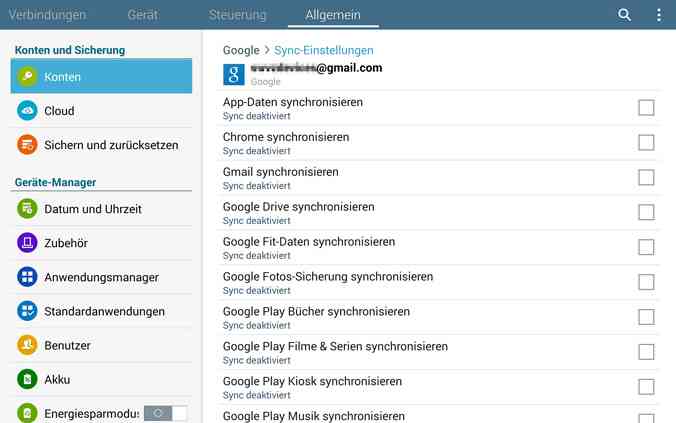Tap the Akku battery icon
This screenshot has height=423, width=676.
click(x=27, y=379)
